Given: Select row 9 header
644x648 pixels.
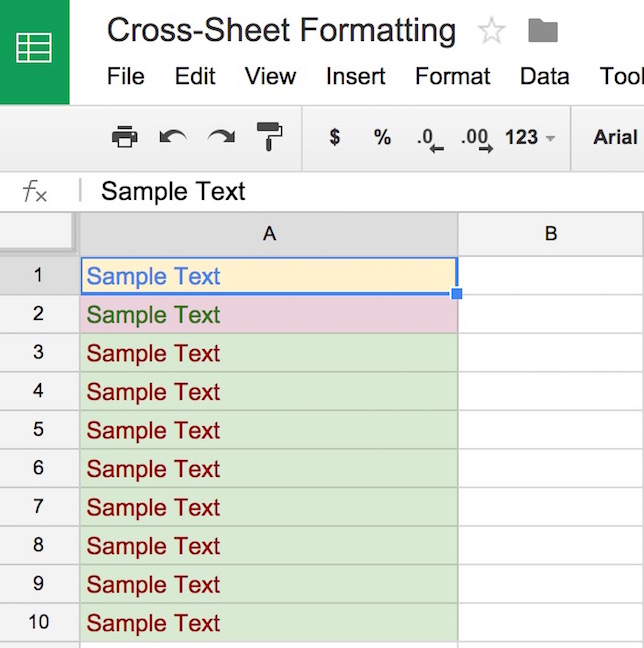Looking at the screenshot, I should (x=39, y=583).
